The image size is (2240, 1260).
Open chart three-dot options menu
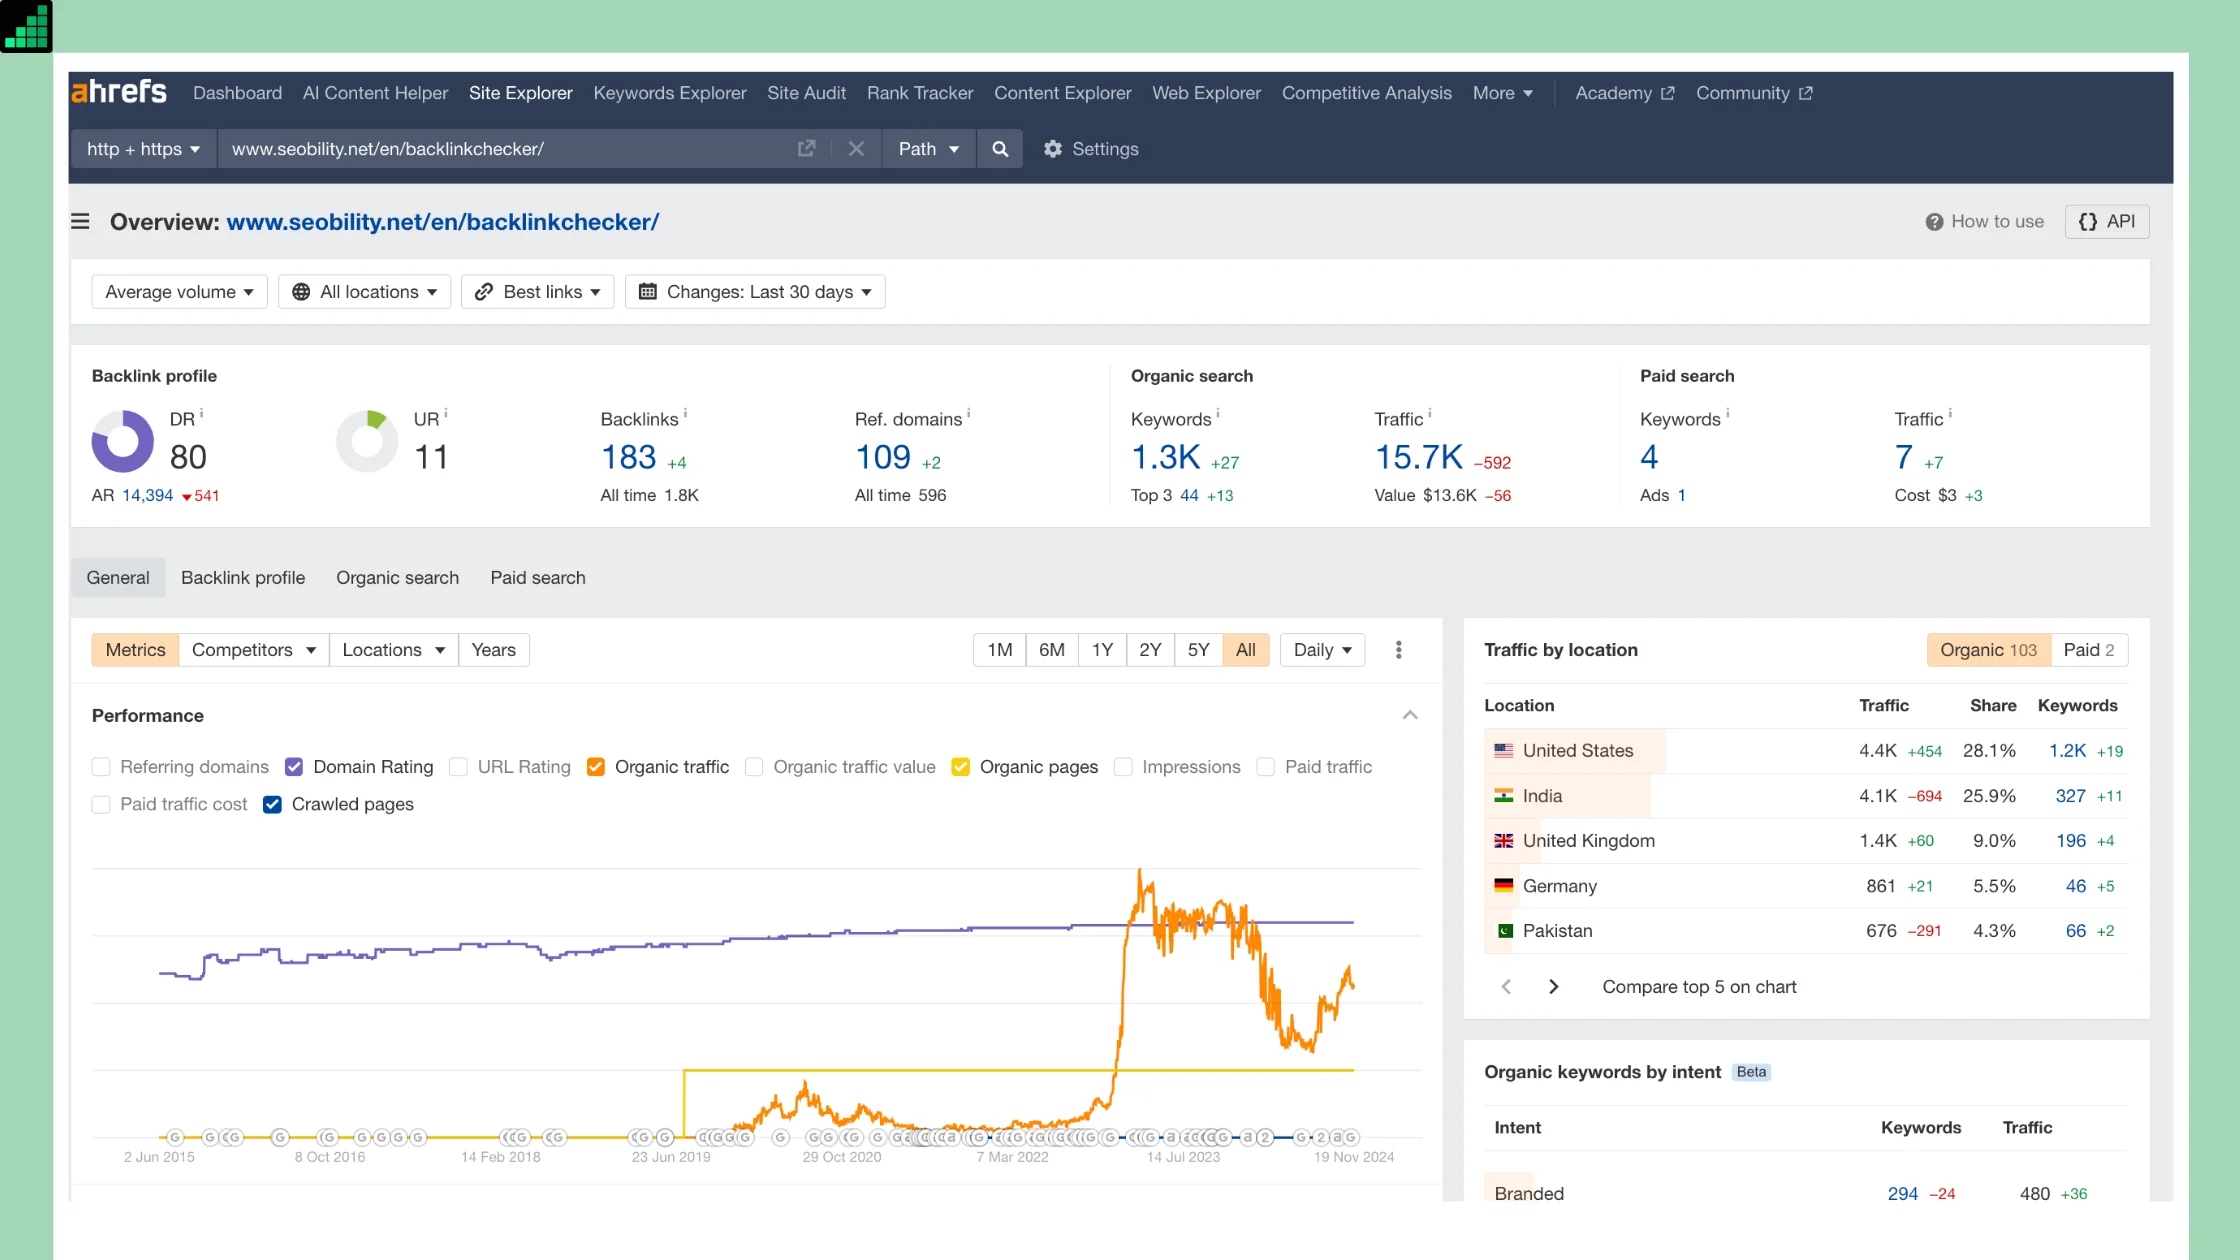coord(1398,650)
